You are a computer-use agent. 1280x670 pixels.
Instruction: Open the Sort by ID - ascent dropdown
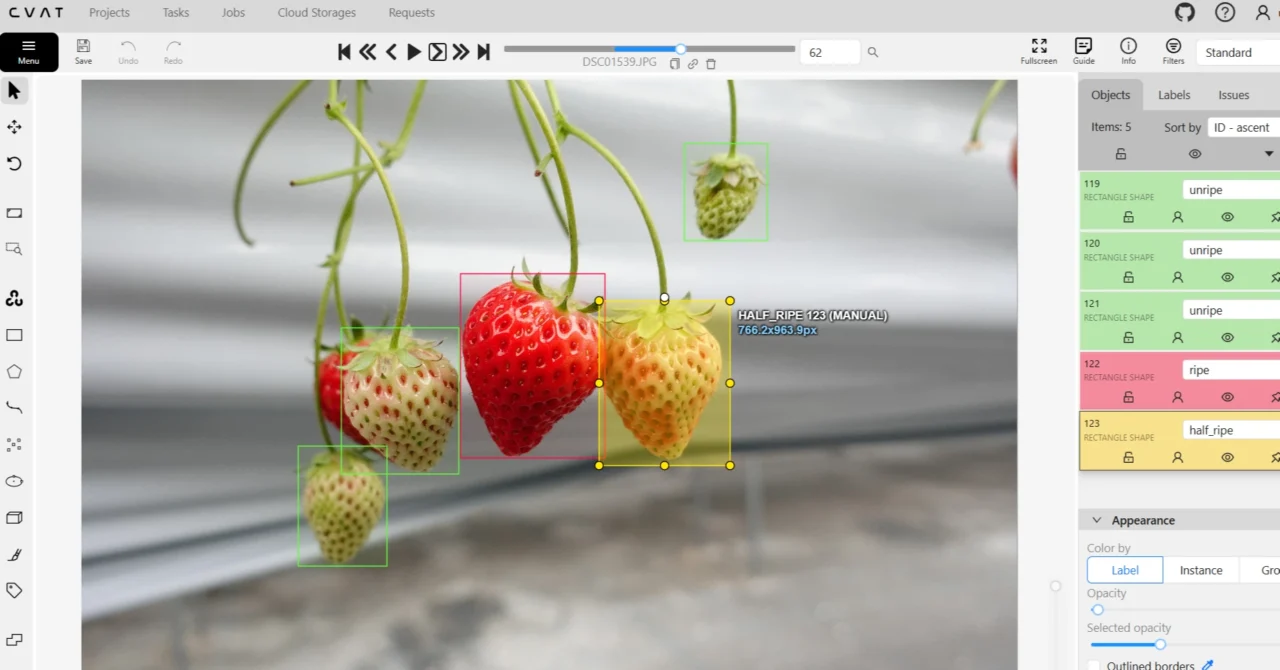click(x=1243, y=128)
